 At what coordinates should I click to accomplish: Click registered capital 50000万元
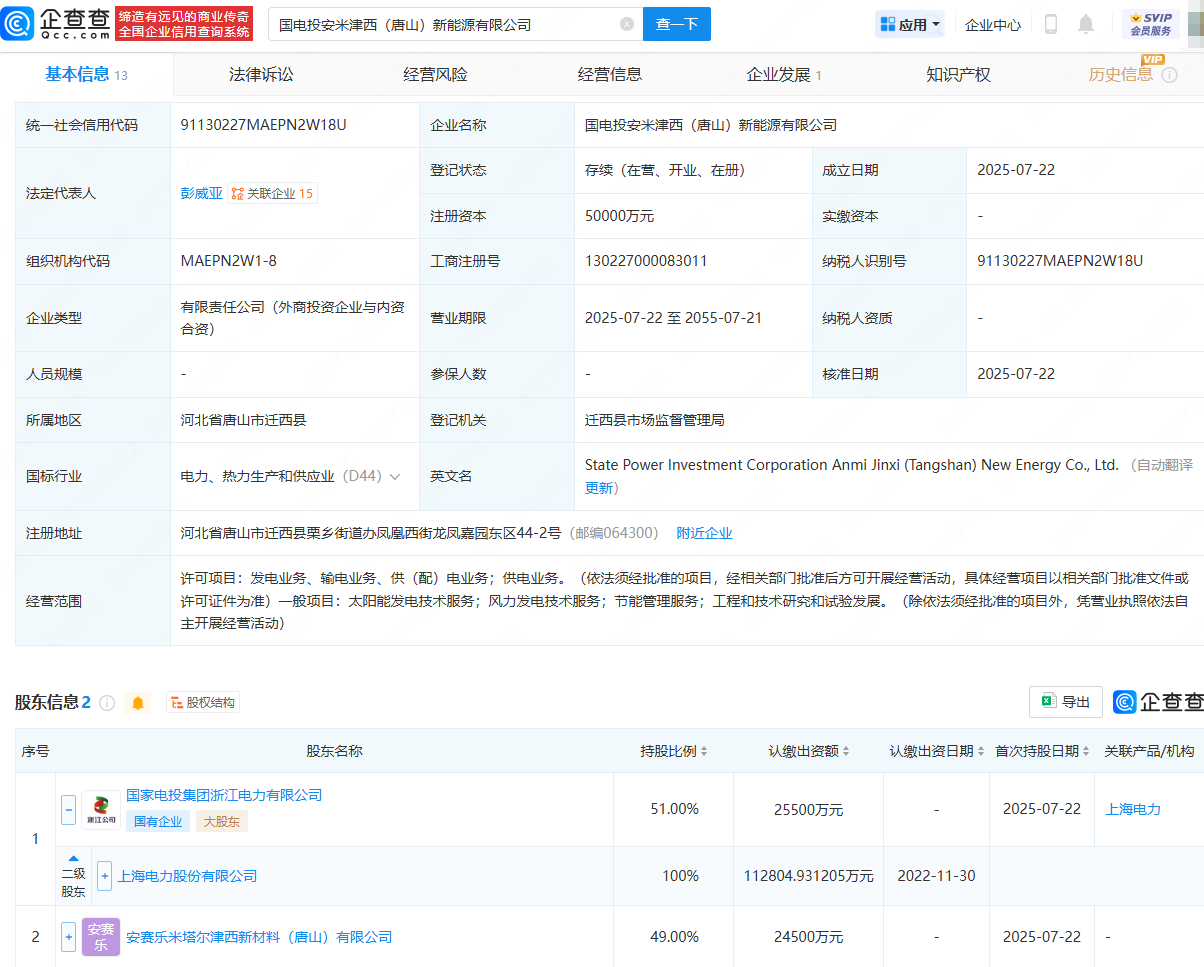[x=619, y=215]
